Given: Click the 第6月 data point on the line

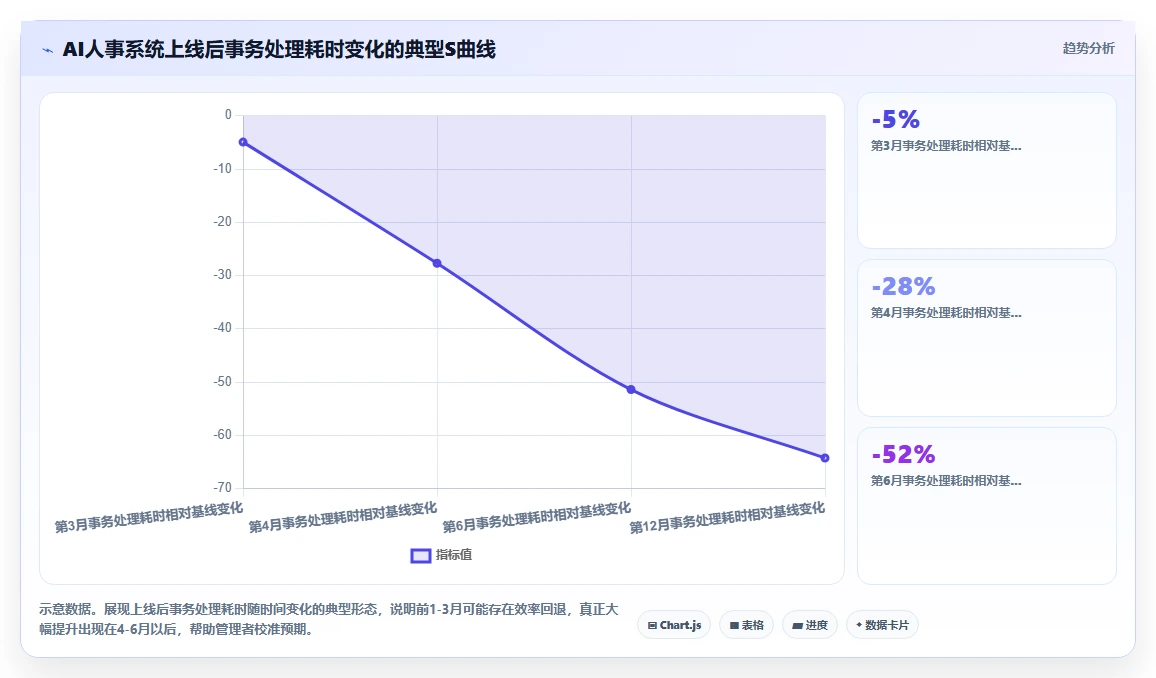Looking at the screenshot, I should [631, 389].
